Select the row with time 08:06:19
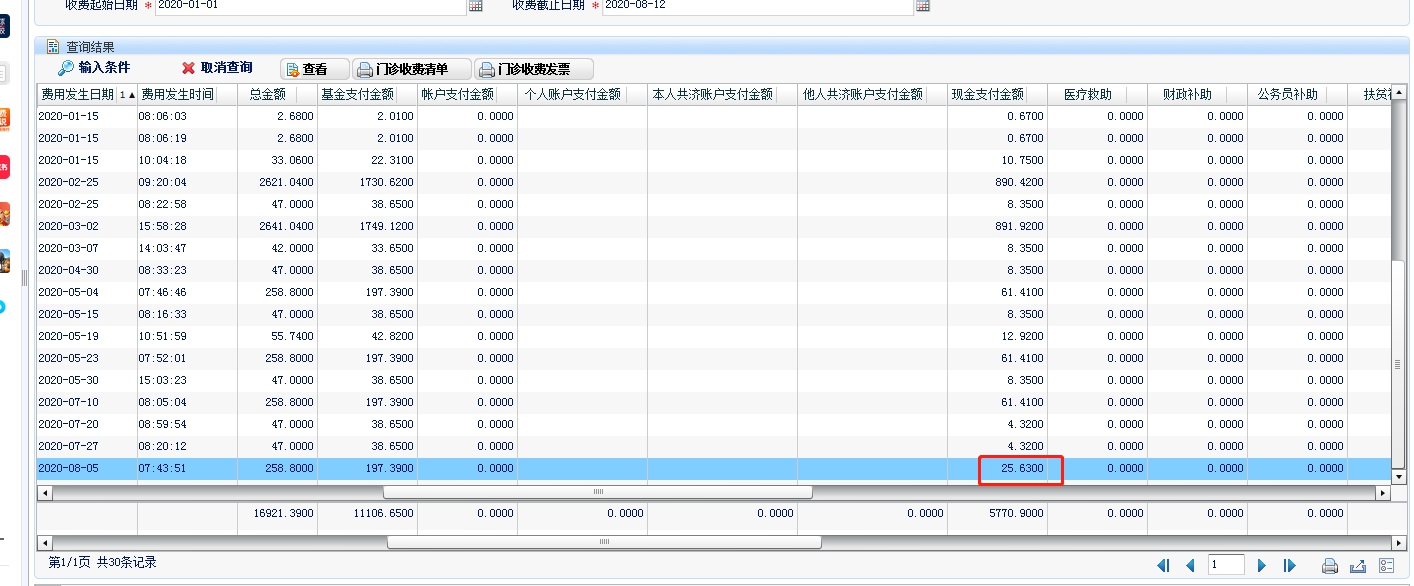The height and width of the screenshot is (586, 1414). 714,138
